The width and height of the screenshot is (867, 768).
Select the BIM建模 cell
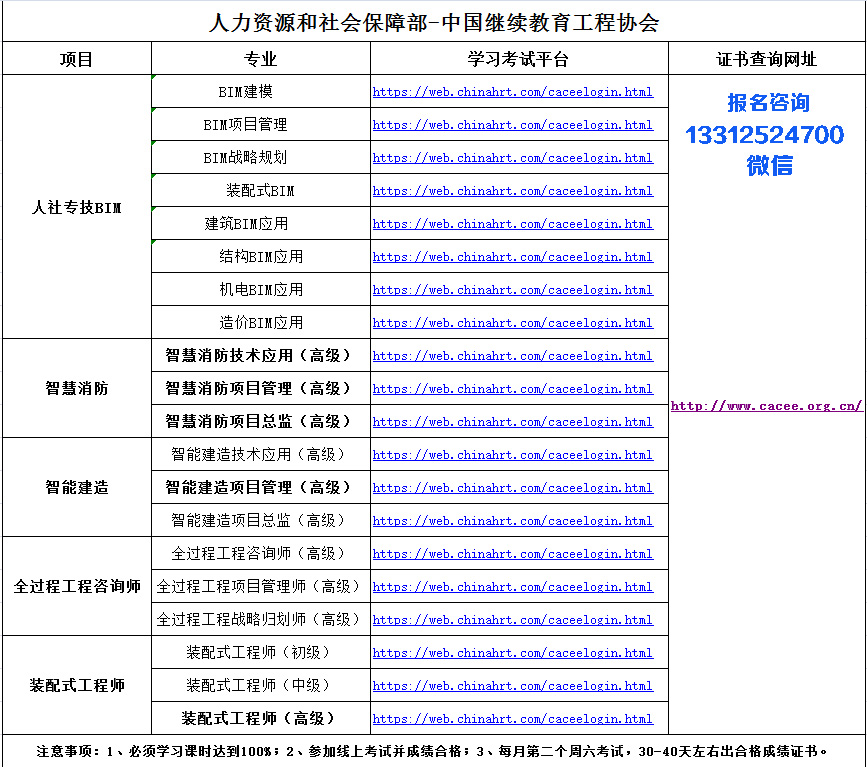[x=260, y=91]
